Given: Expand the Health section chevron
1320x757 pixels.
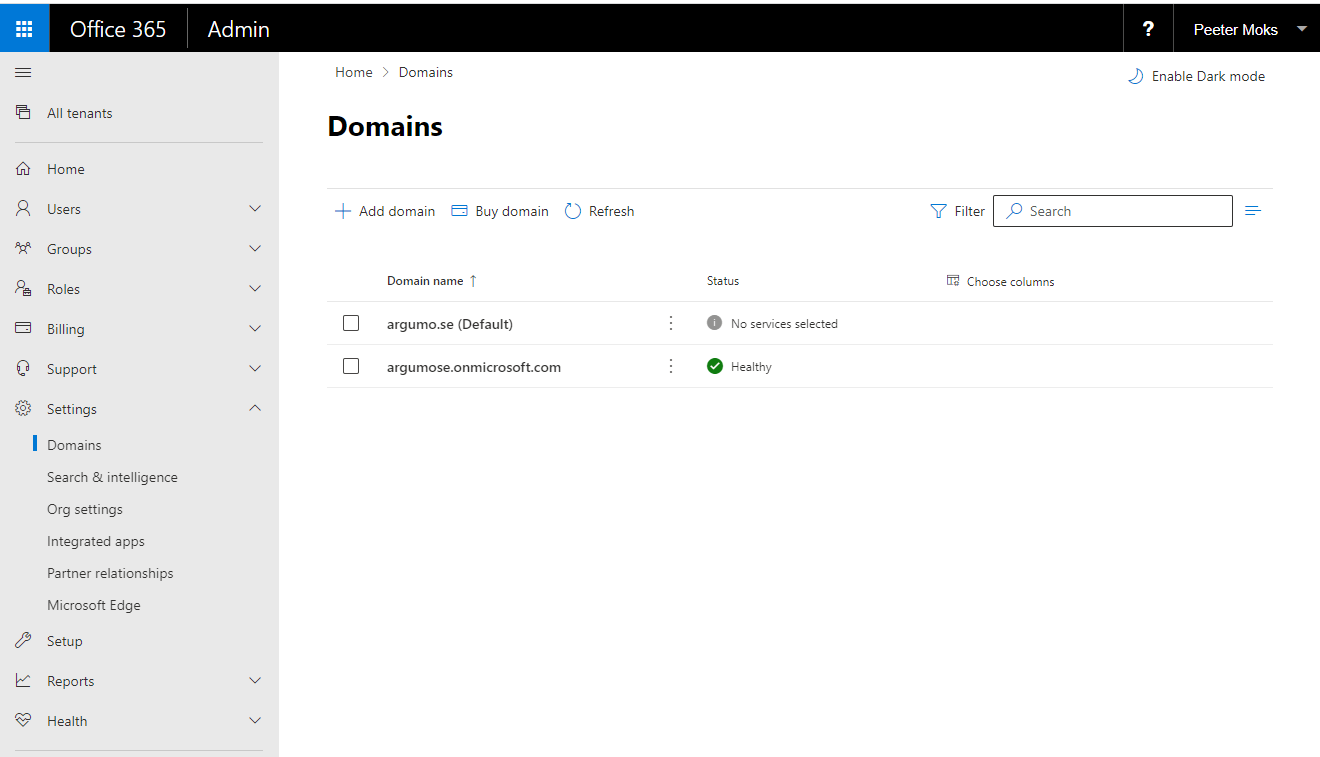Looking at the screenshot, I should pyautogui.click(x=255, y=720).
